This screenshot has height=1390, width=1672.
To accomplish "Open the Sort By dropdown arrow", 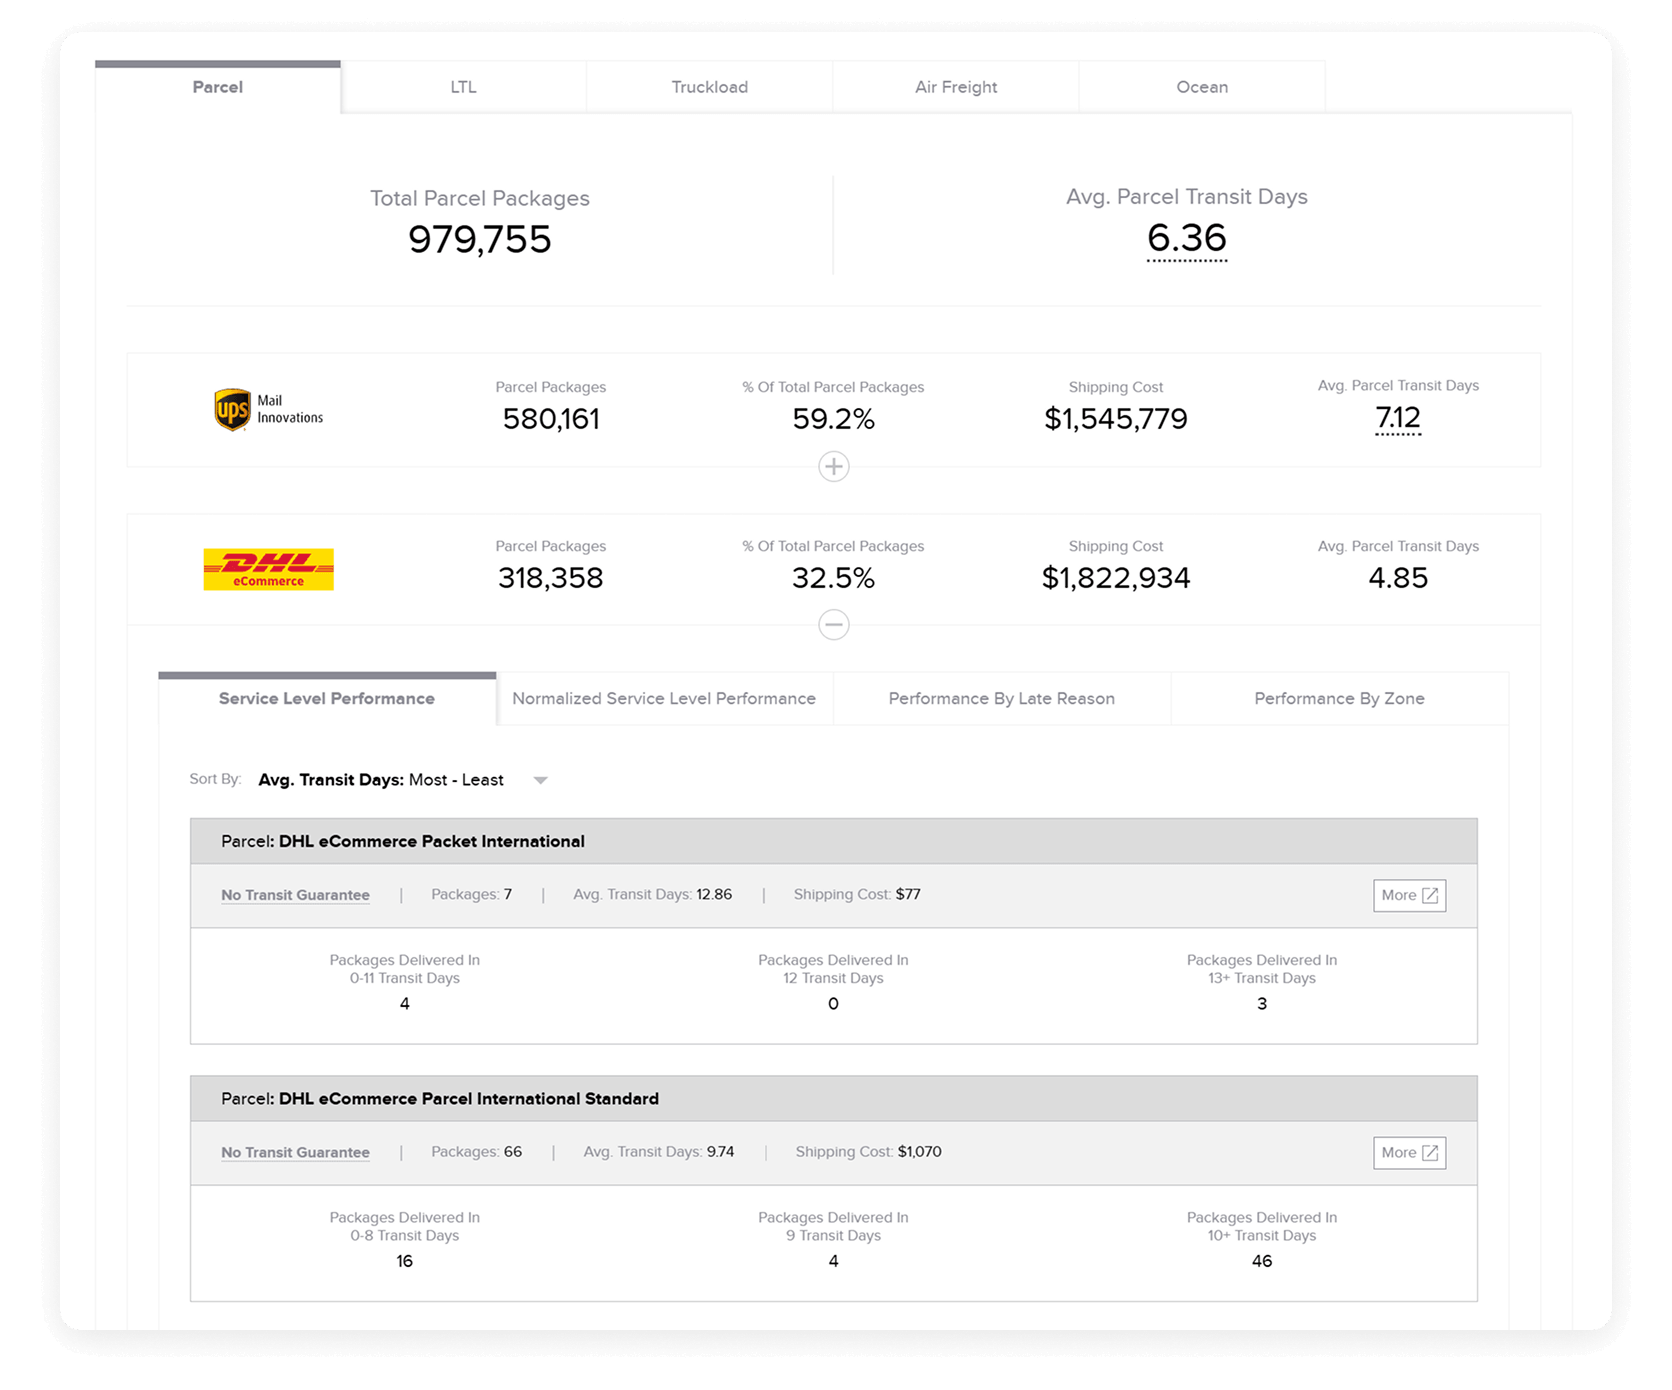I will point(540,780).
